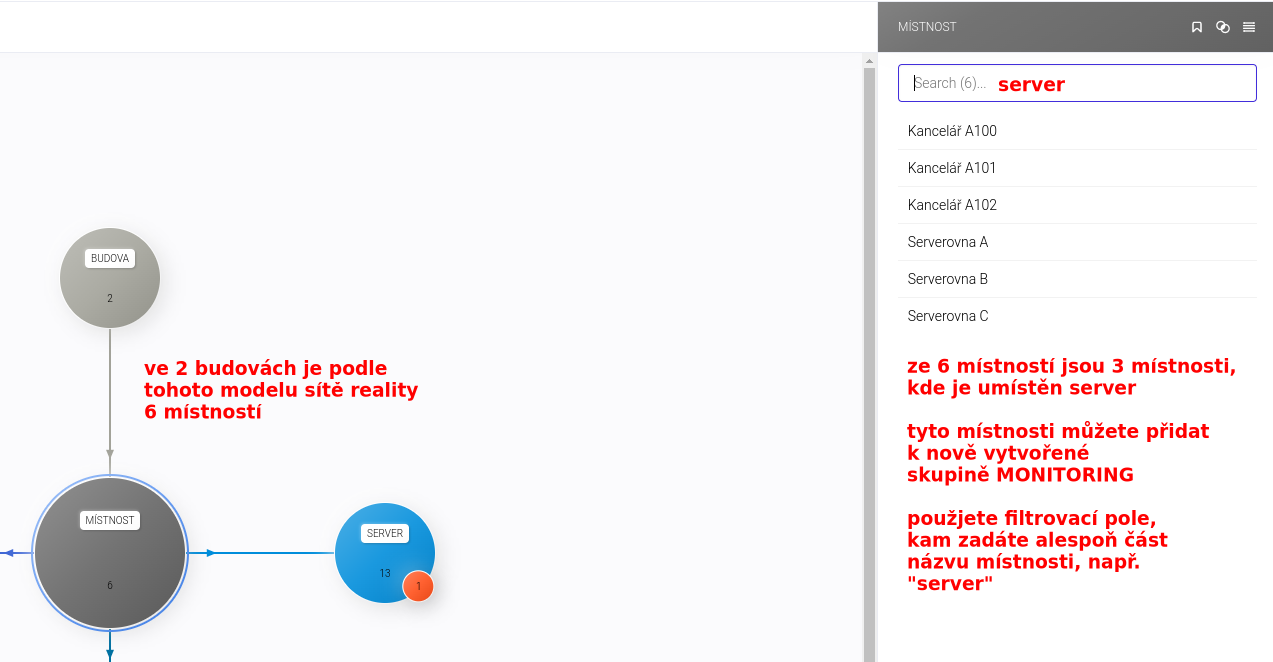1273x662 pixels.
Task: Click the overlapping circles icon in panel header
Action: (1222, 27)
